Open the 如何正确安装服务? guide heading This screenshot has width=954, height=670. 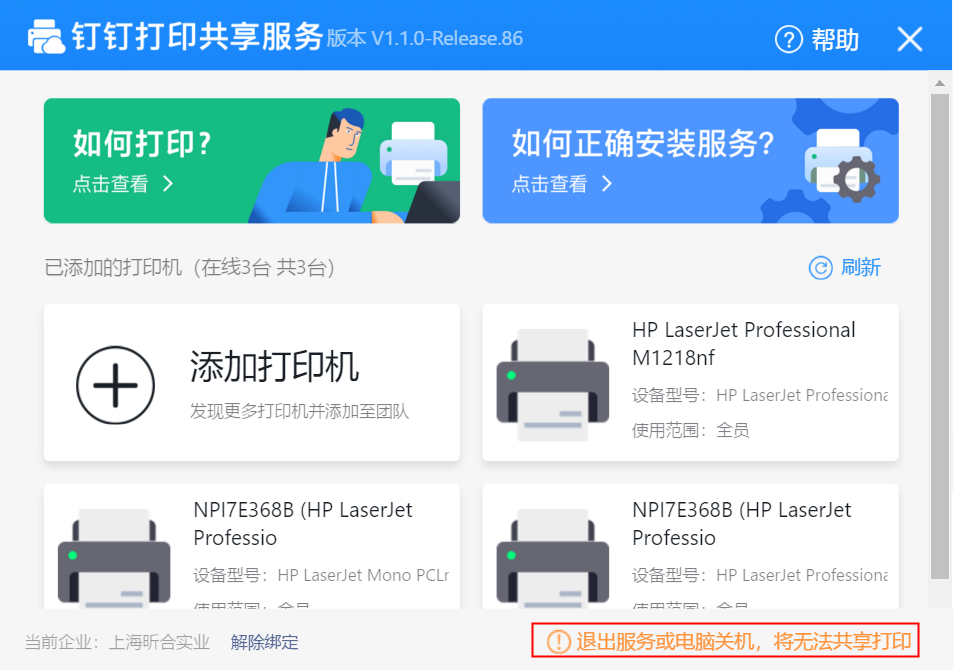click(x=643, y=144)
